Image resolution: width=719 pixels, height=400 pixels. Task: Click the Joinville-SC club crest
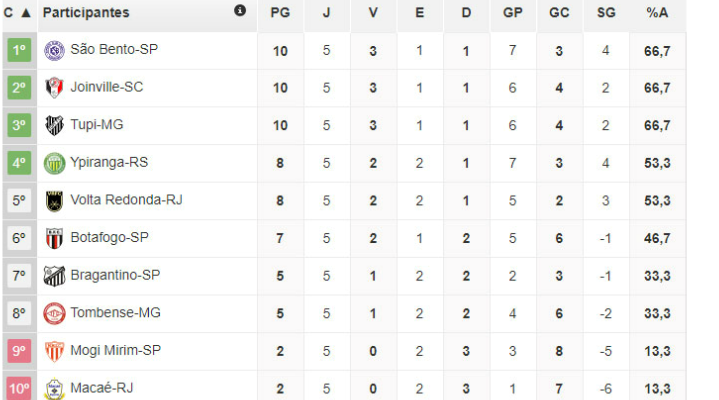(x=54, y=88)
